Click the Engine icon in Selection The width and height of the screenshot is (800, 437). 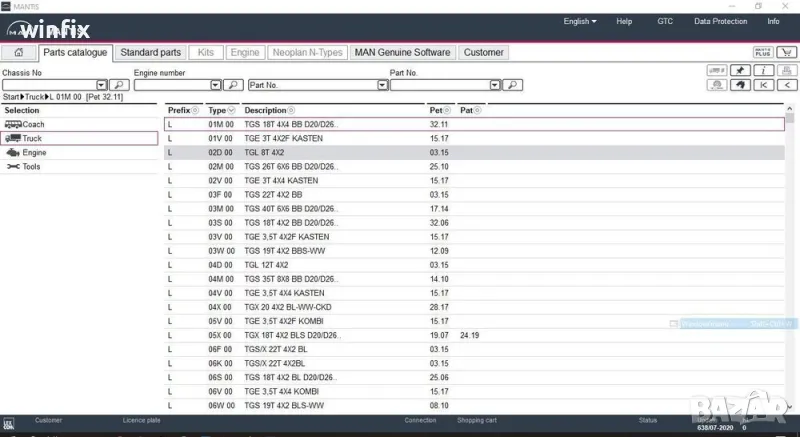(x=13, y=152)
